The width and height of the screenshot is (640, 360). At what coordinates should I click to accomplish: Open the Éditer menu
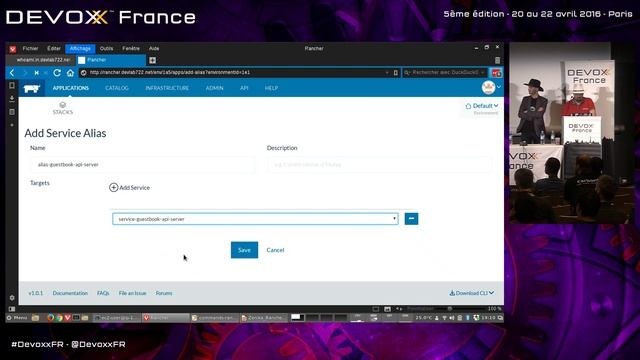[x=53, y=49]
